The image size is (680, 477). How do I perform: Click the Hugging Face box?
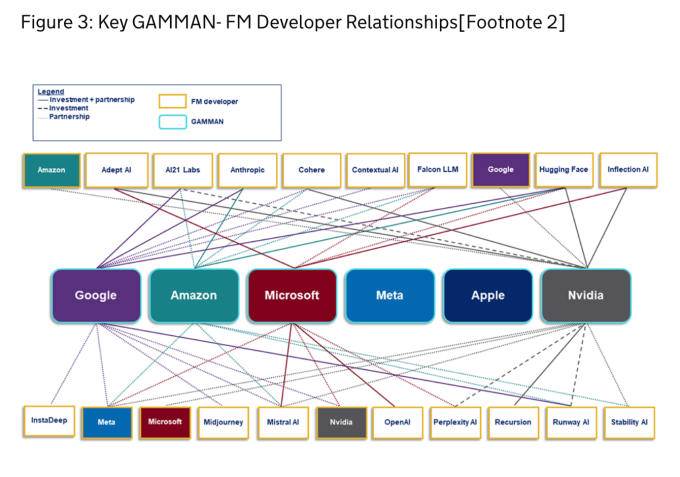[x=564, y=170]
